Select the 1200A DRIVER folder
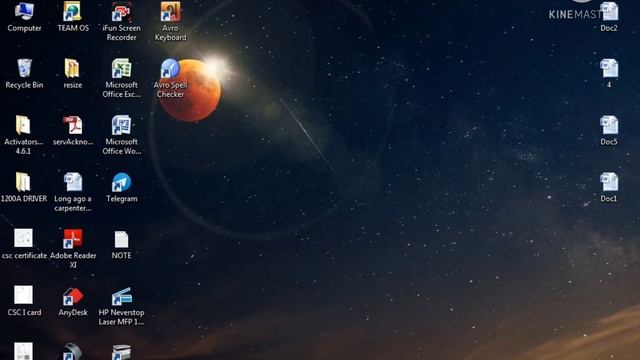640x360 pixels. click(x=24, y=187)
